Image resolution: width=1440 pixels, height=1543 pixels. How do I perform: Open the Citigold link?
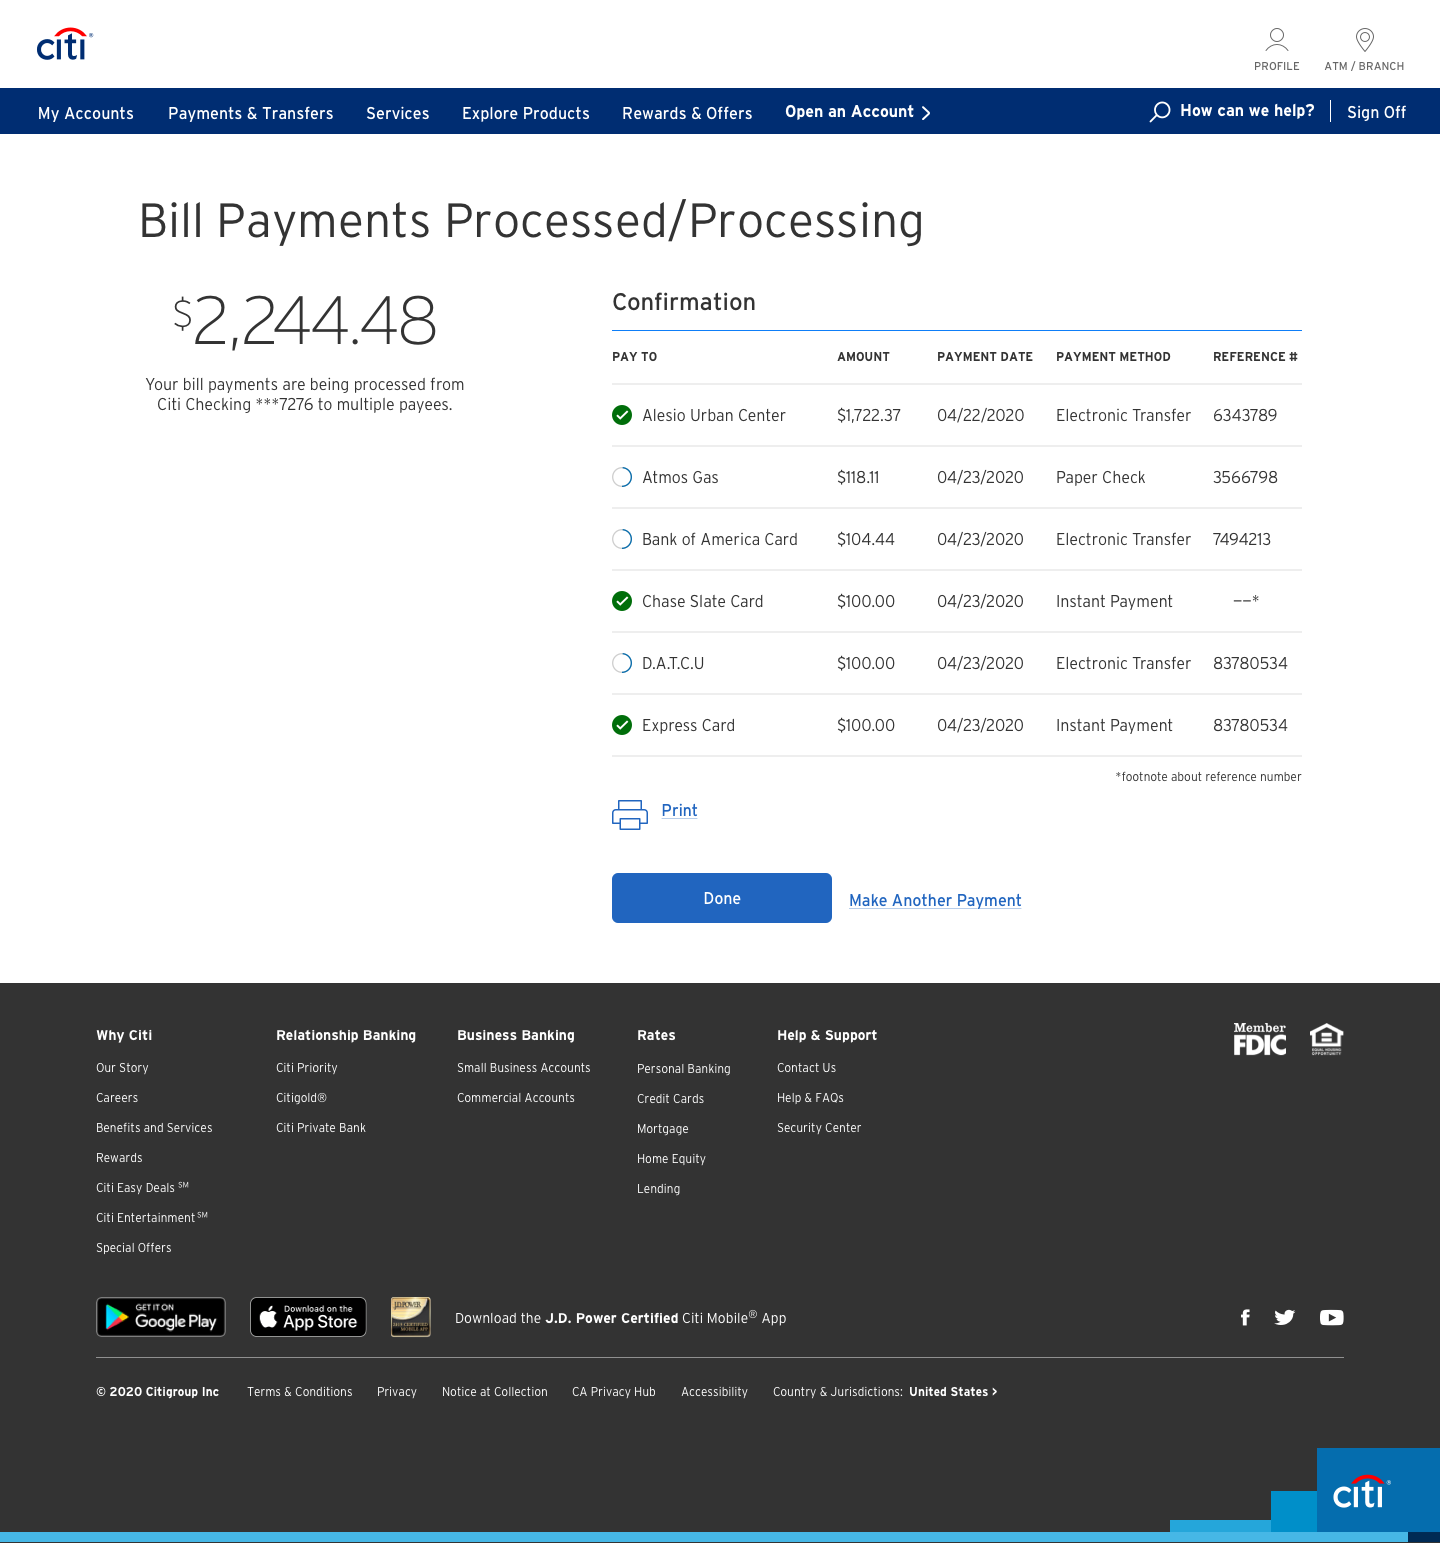[301, 1097]
